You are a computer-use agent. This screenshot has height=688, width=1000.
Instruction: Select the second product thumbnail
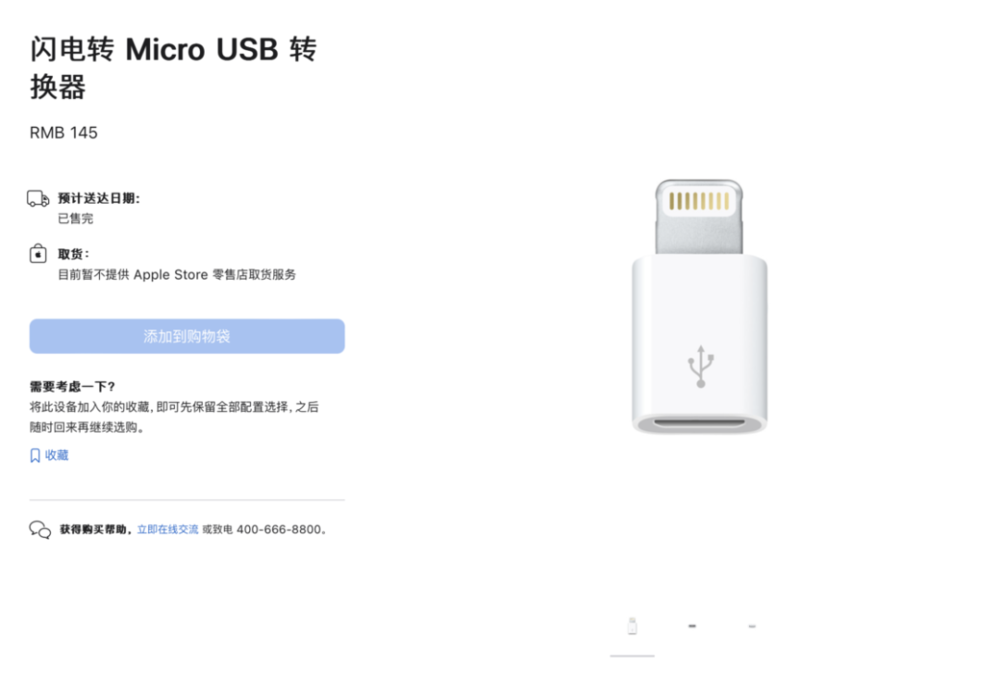click(x=692, y=626)
